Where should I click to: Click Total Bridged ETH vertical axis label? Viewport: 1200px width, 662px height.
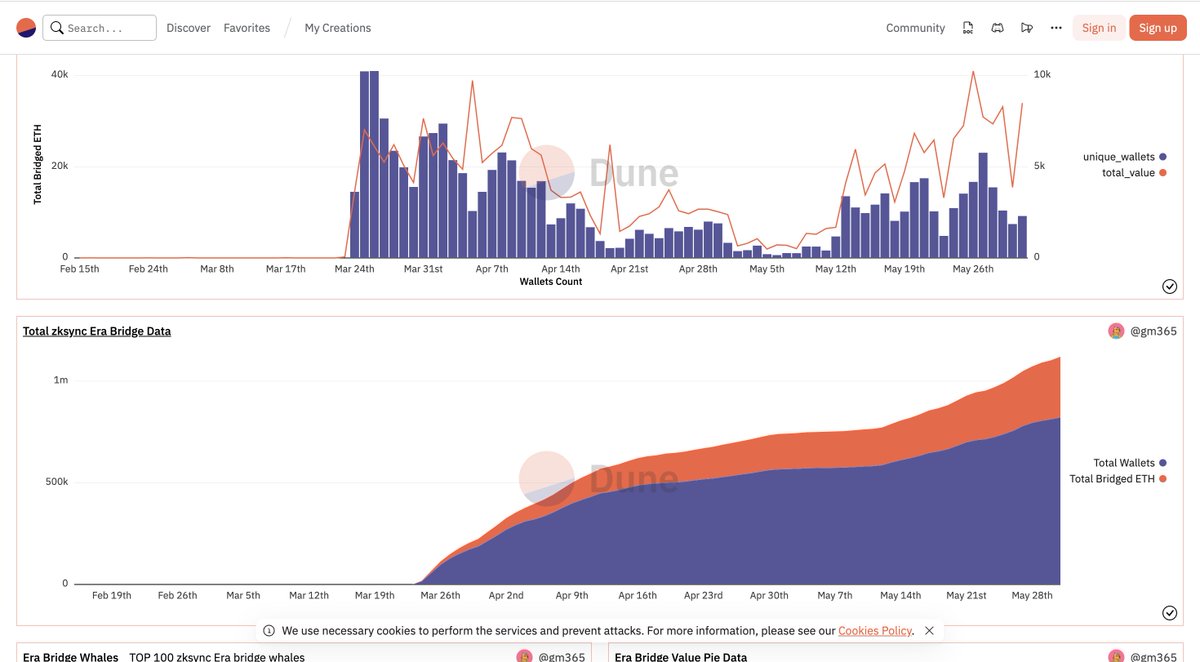pyautogui.click(x=37, y=163)
